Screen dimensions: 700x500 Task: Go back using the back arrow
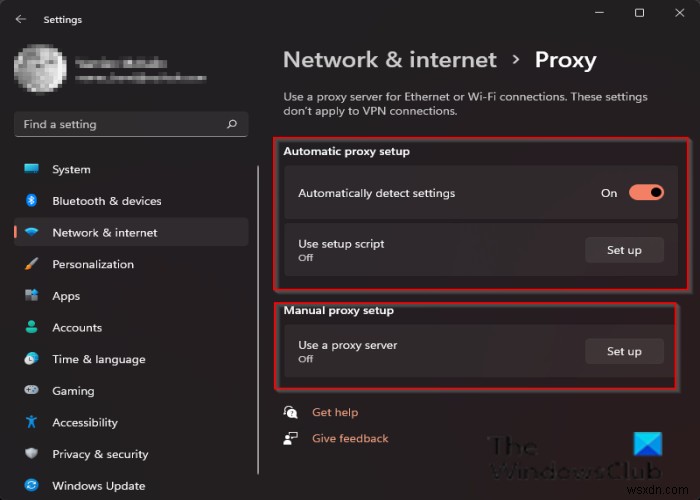click(21, 19)
